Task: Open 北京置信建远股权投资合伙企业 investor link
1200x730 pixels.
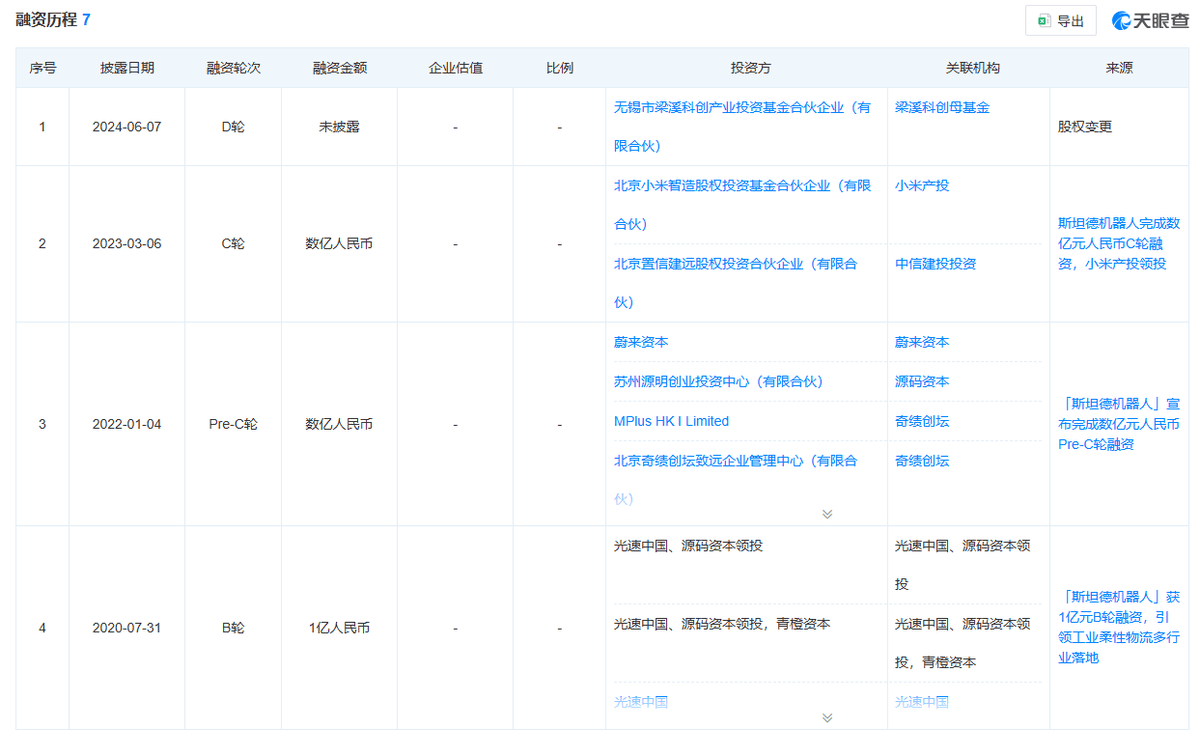Action: pos(735,264)
